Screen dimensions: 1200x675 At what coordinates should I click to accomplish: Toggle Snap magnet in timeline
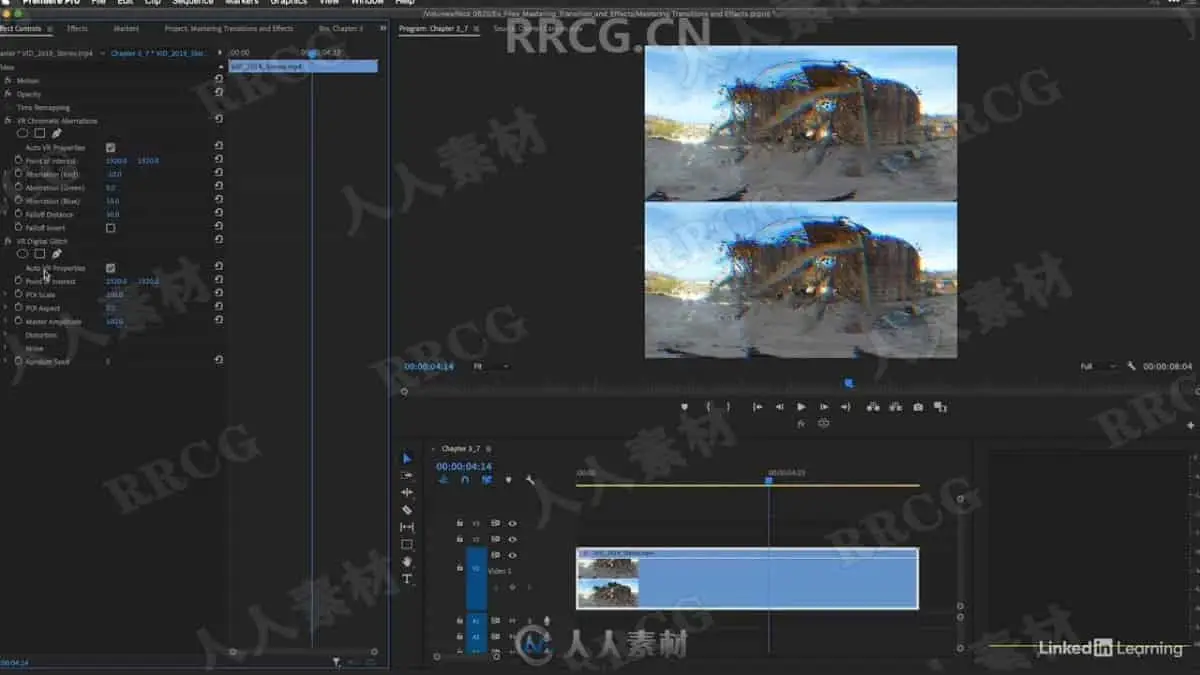pos(465,480)
